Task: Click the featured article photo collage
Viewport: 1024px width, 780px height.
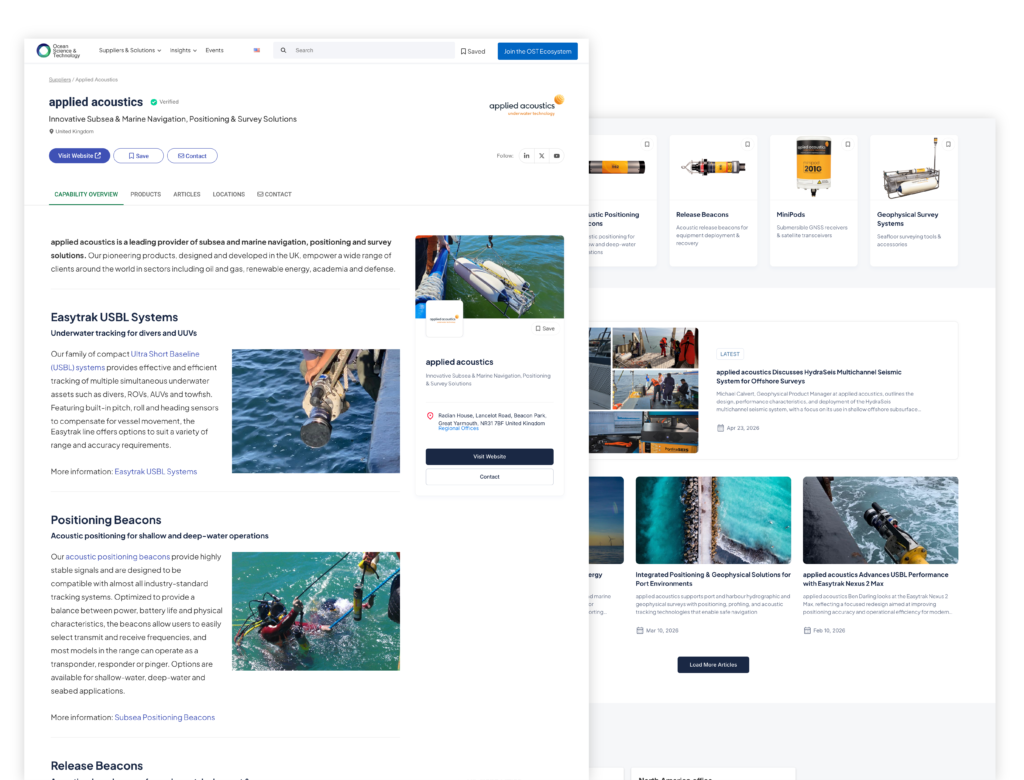Action: point(643,390)
